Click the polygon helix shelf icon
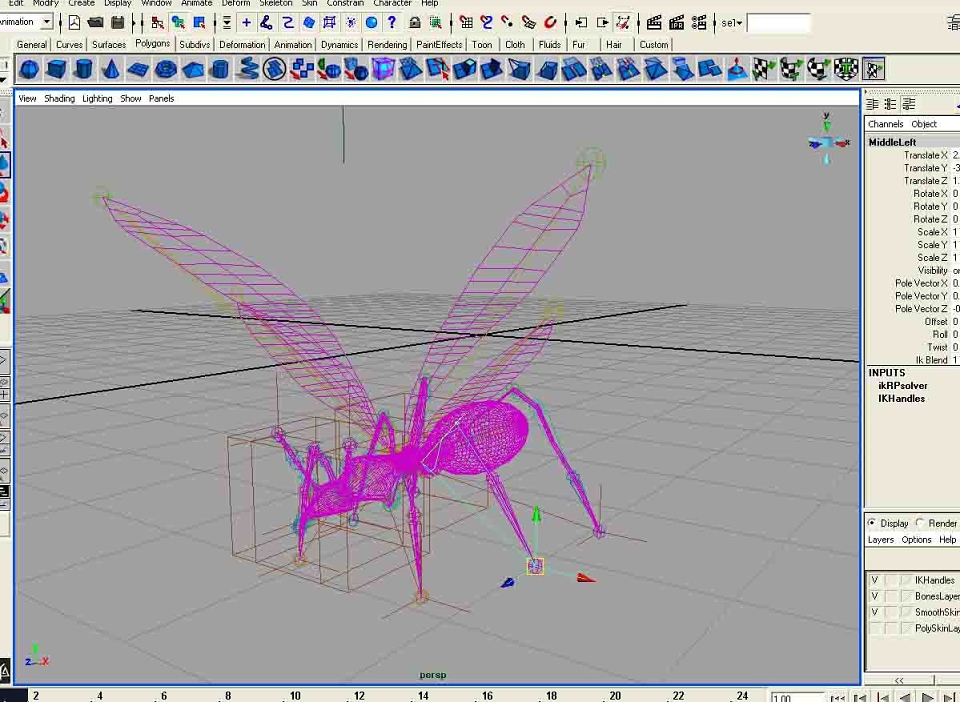The width and height of the screenshot is (960, 702). (x=247, y=69)
